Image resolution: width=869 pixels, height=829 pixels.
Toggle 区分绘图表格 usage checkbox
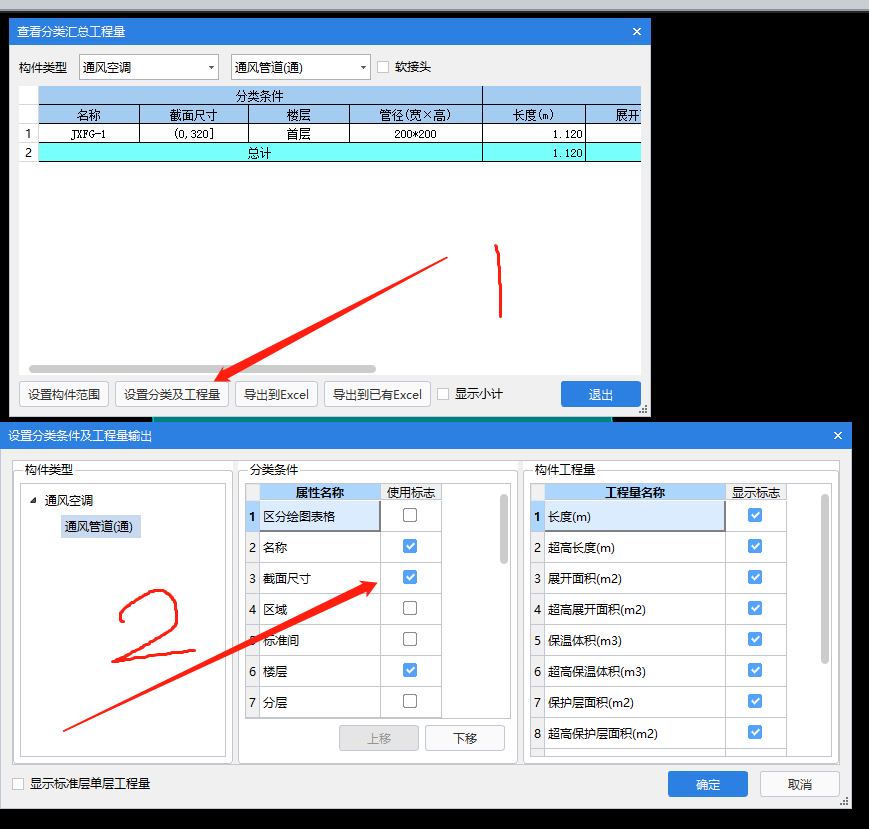[x=410, y=515]
